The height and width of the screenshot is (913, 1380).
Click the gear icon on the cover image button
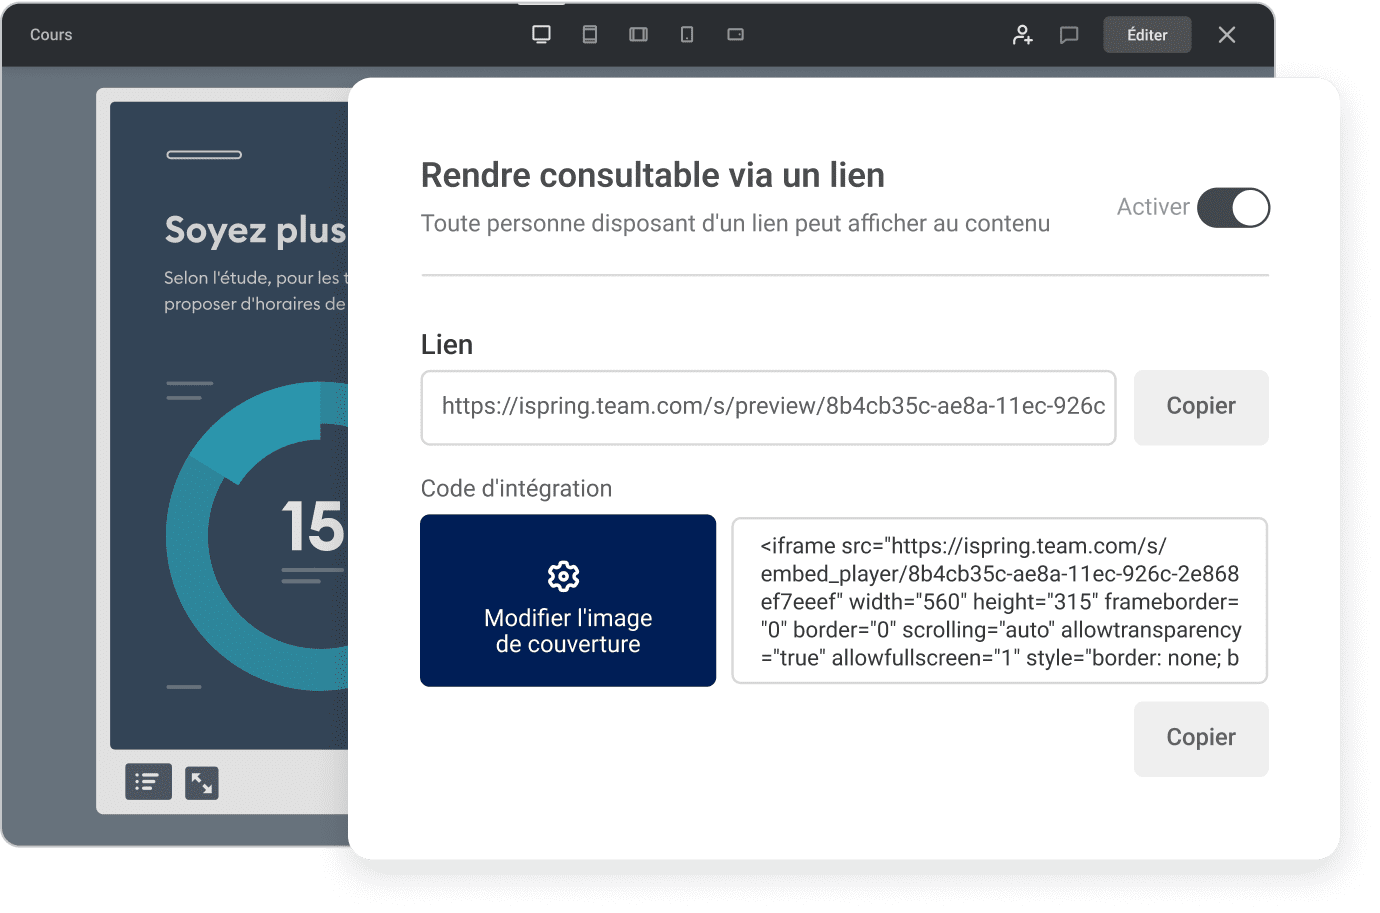tap(563, 576)
